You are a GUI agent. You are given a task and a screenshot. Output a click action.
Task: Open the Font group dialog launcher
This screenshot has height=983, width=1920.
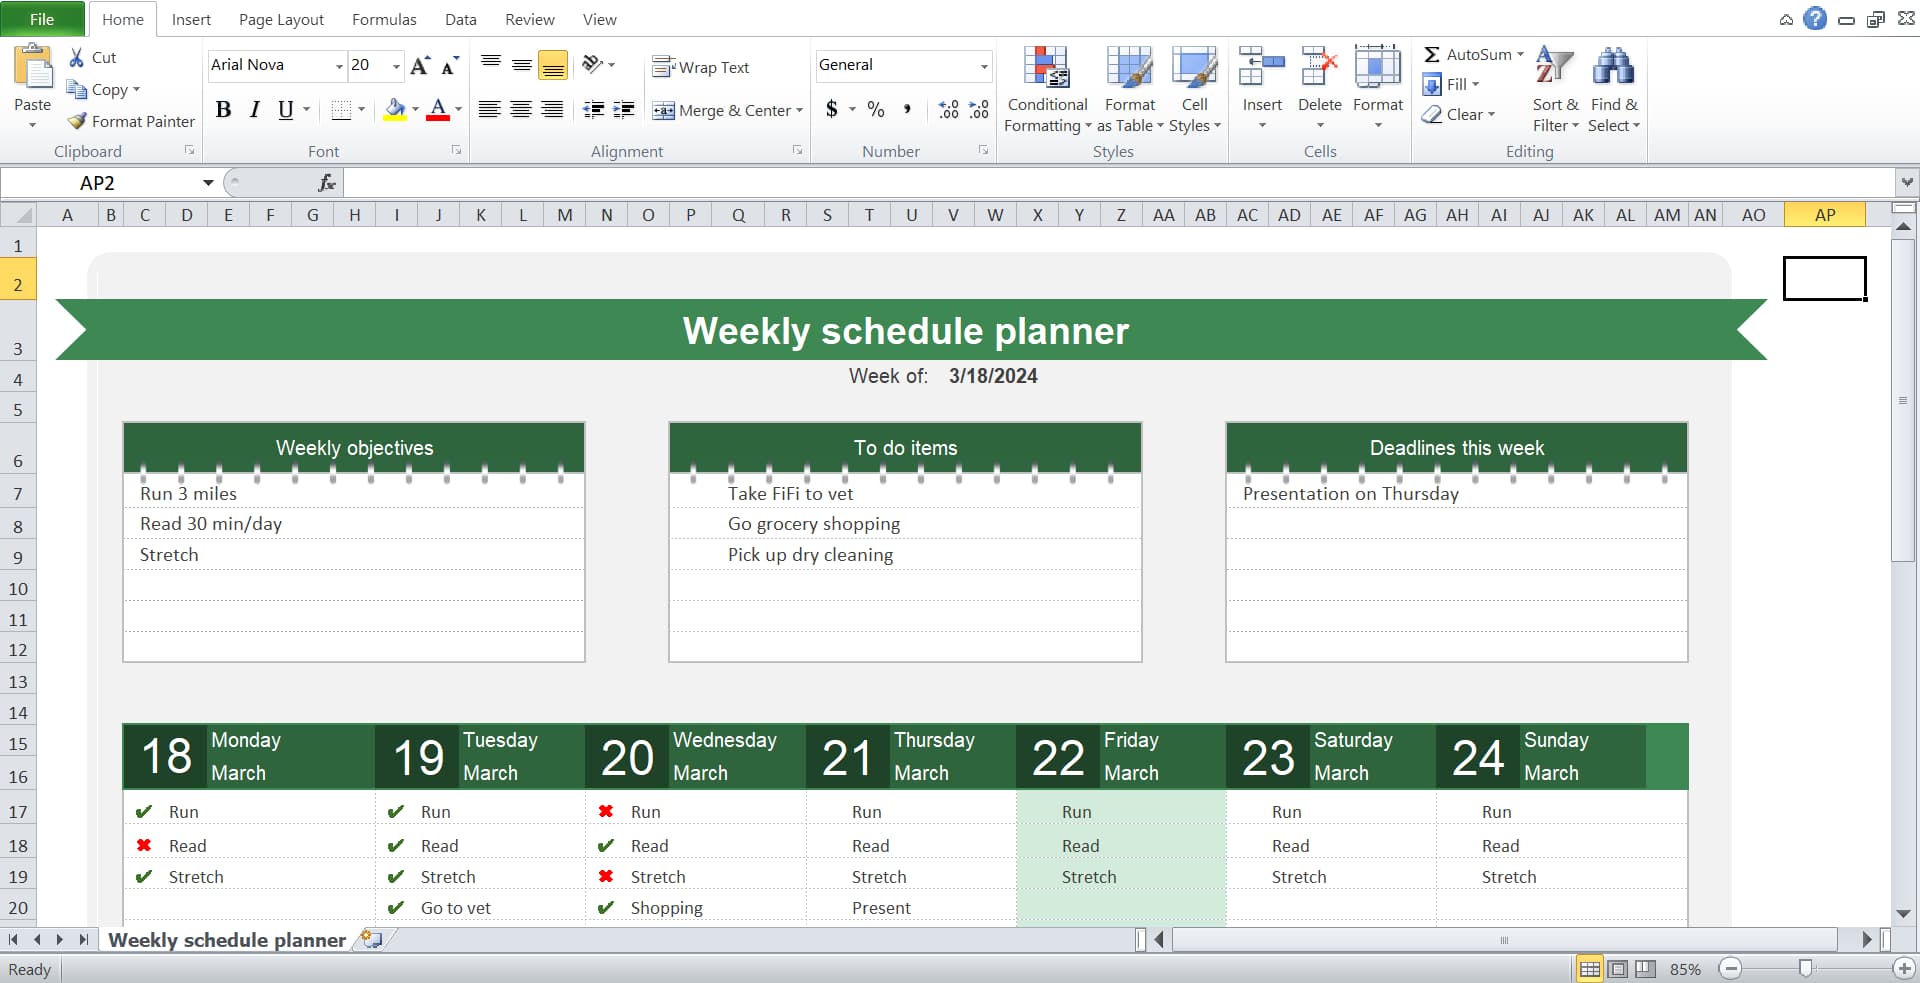[456, 150]
